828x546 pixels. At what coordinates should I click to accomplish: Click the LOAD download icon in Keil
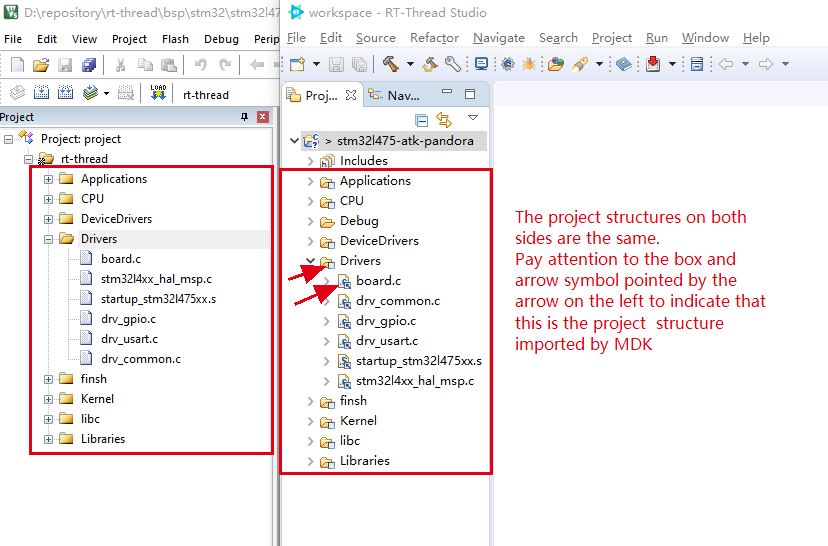tap(158, 92)
